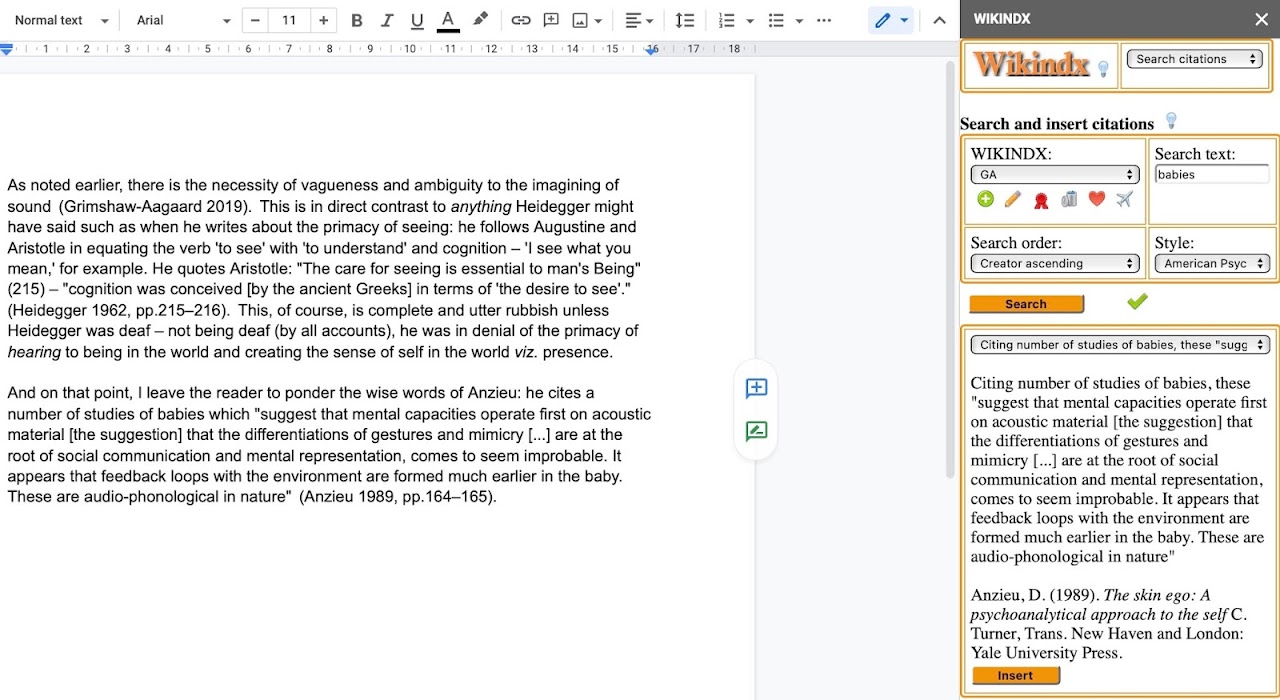Click the highlight color marker icon
Viewport: 1280px width, 700px height.
coord(481,20)
